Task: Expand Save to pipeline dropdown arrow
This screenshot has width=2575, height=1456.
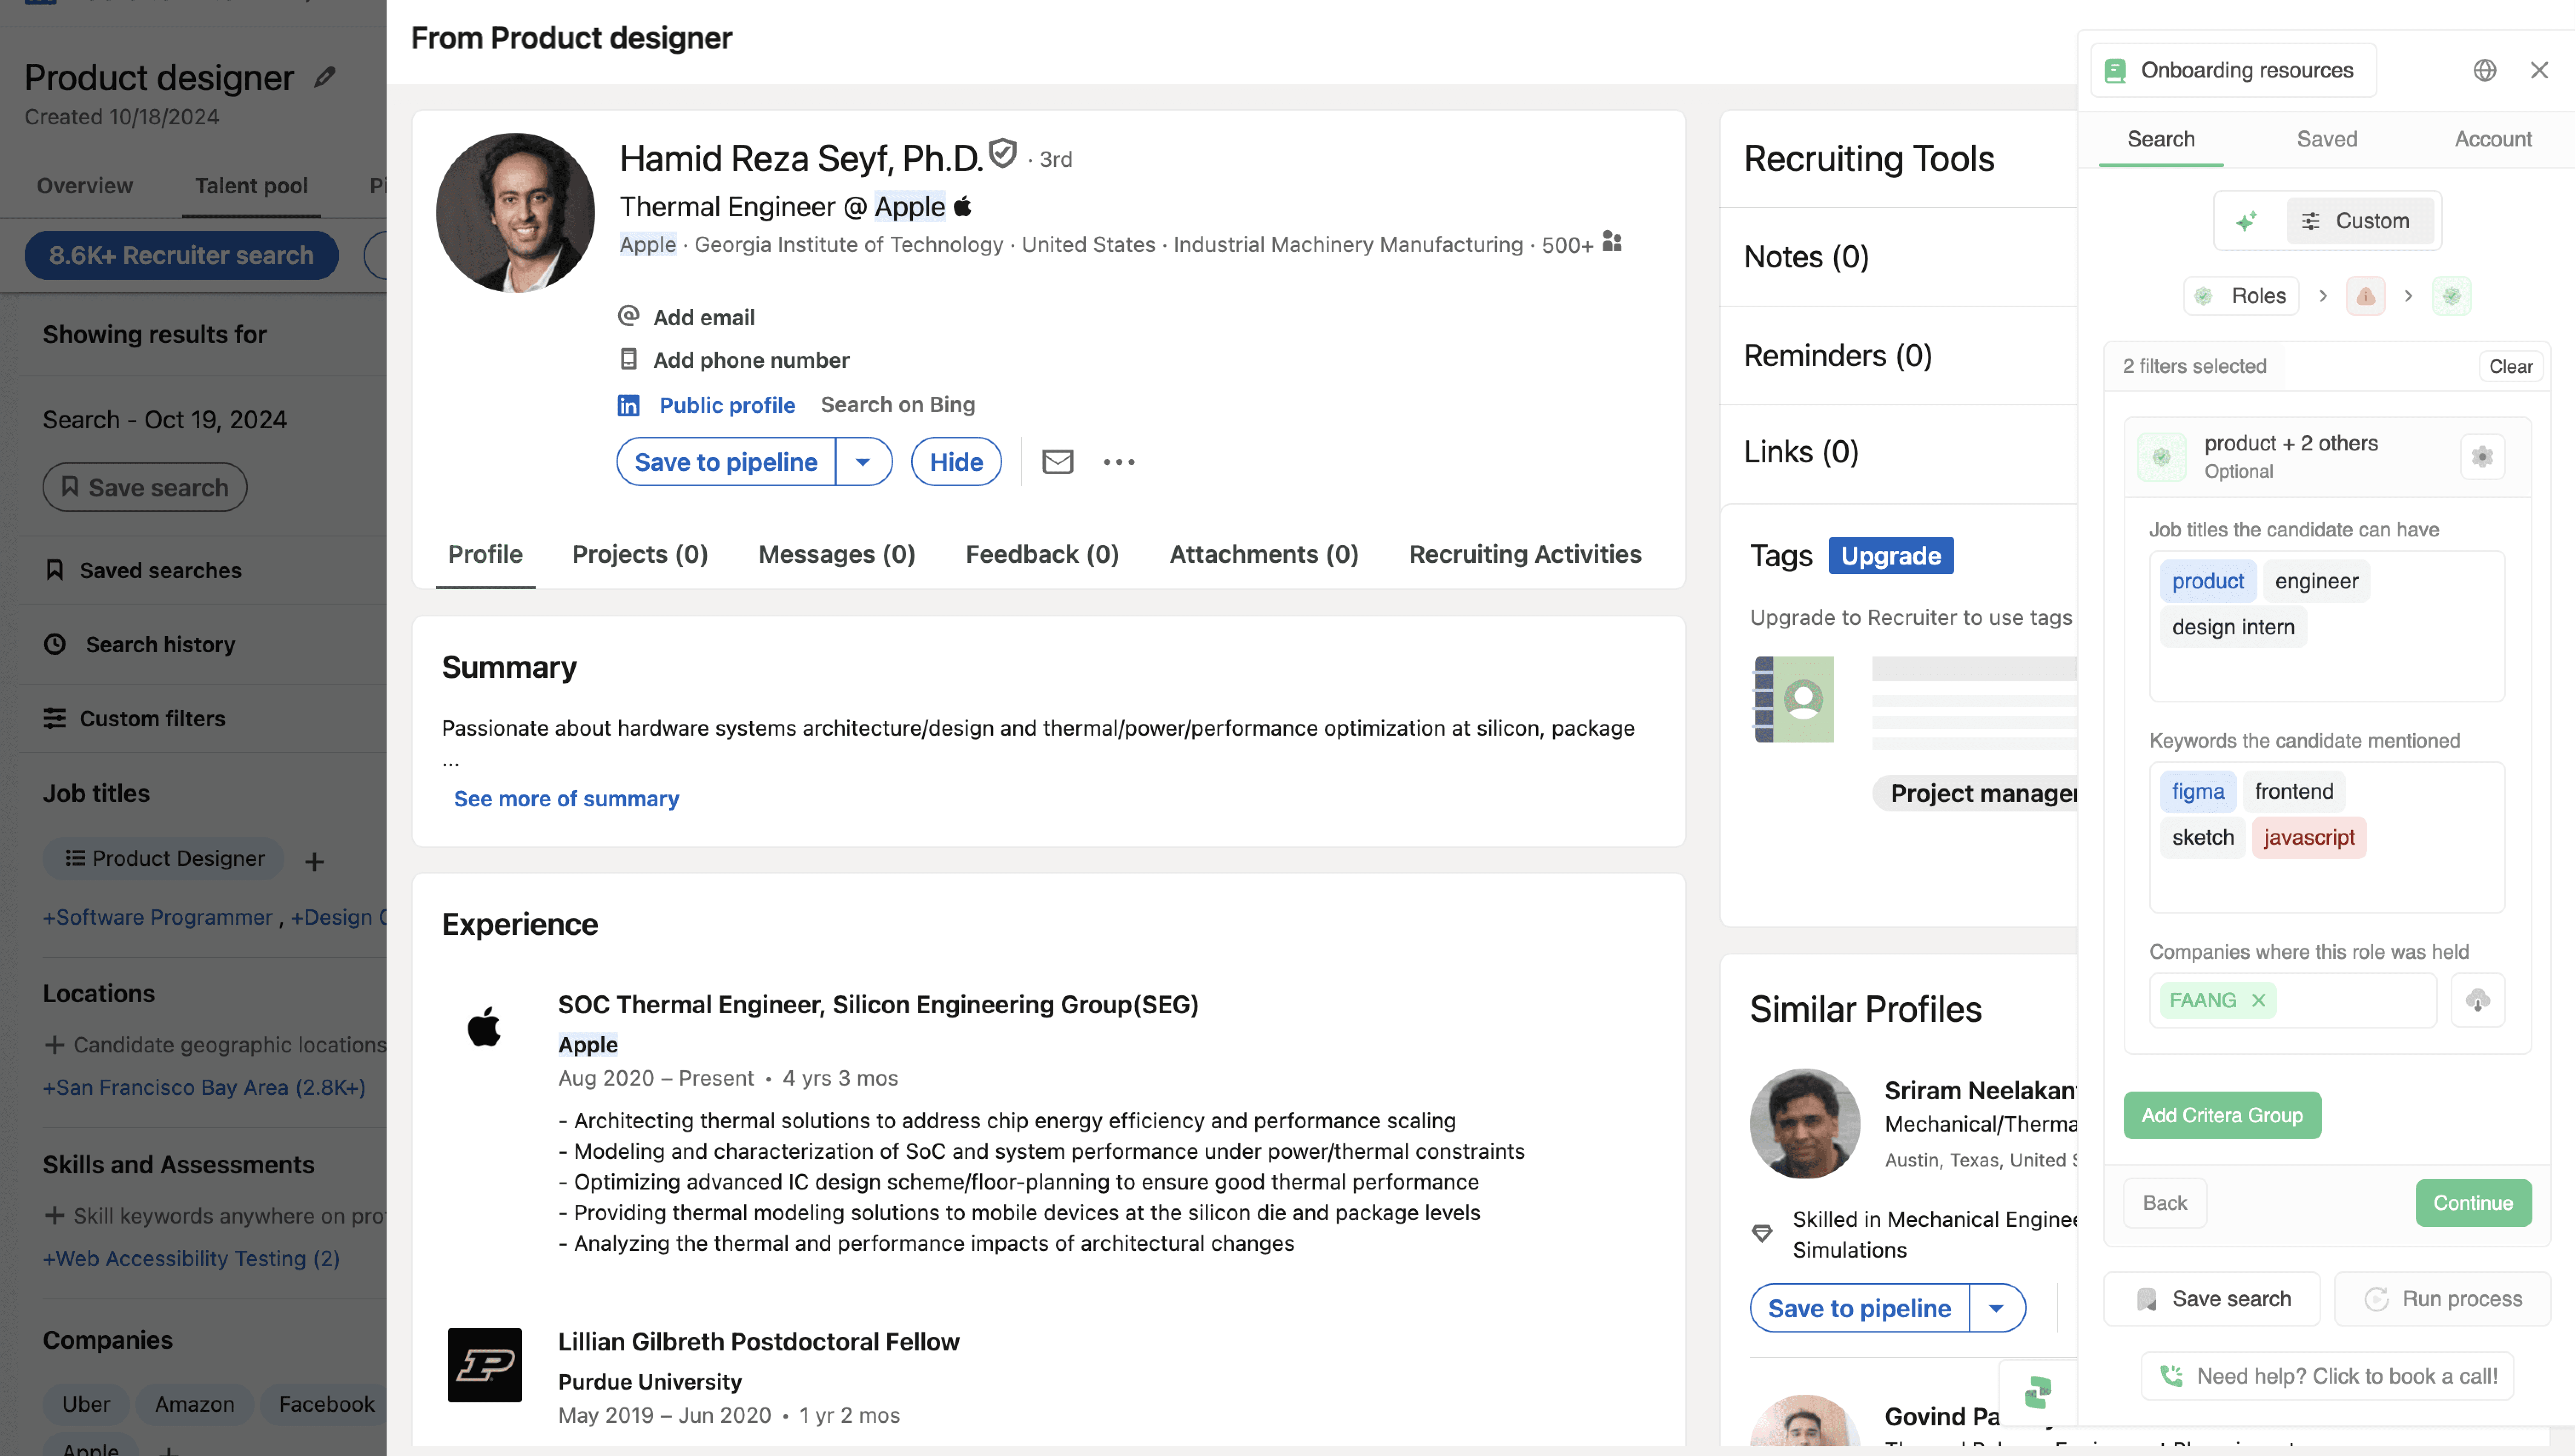Action: pyautogui.click(x=863, y=462)
